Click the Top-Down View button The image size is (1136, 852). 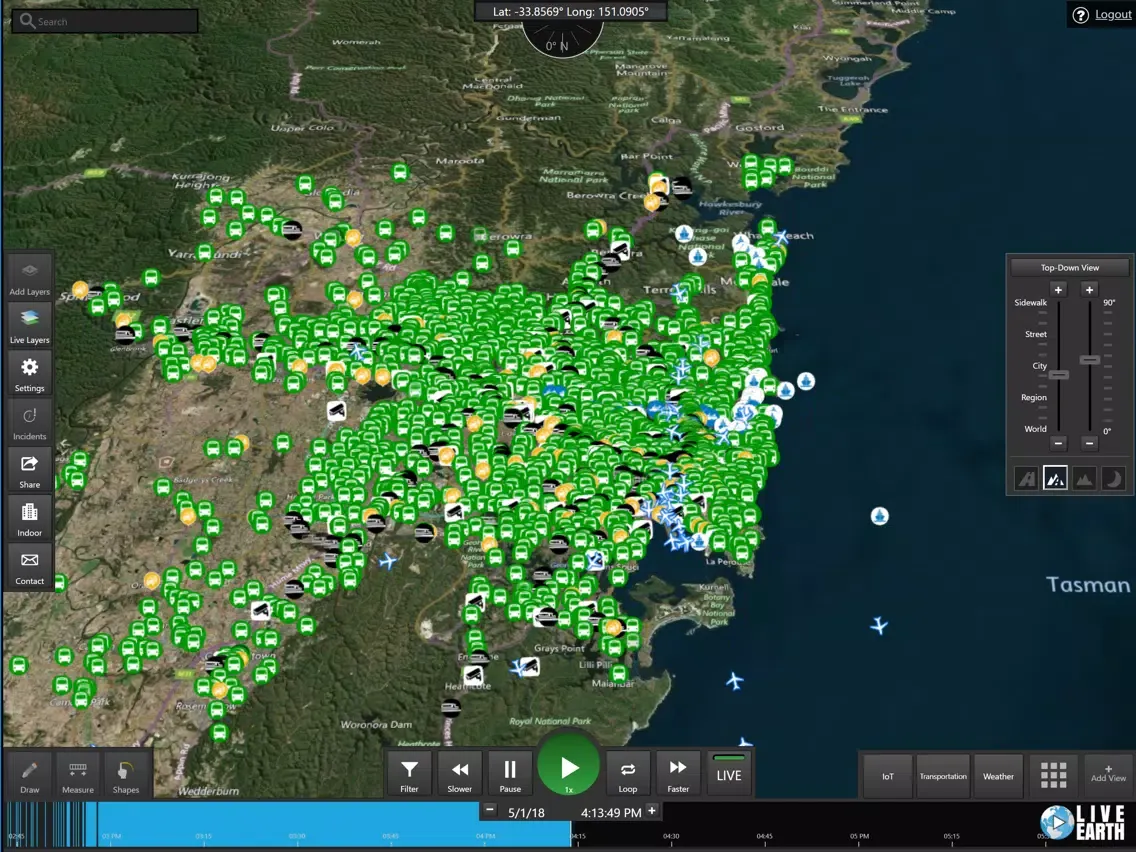click(1069, 267)
